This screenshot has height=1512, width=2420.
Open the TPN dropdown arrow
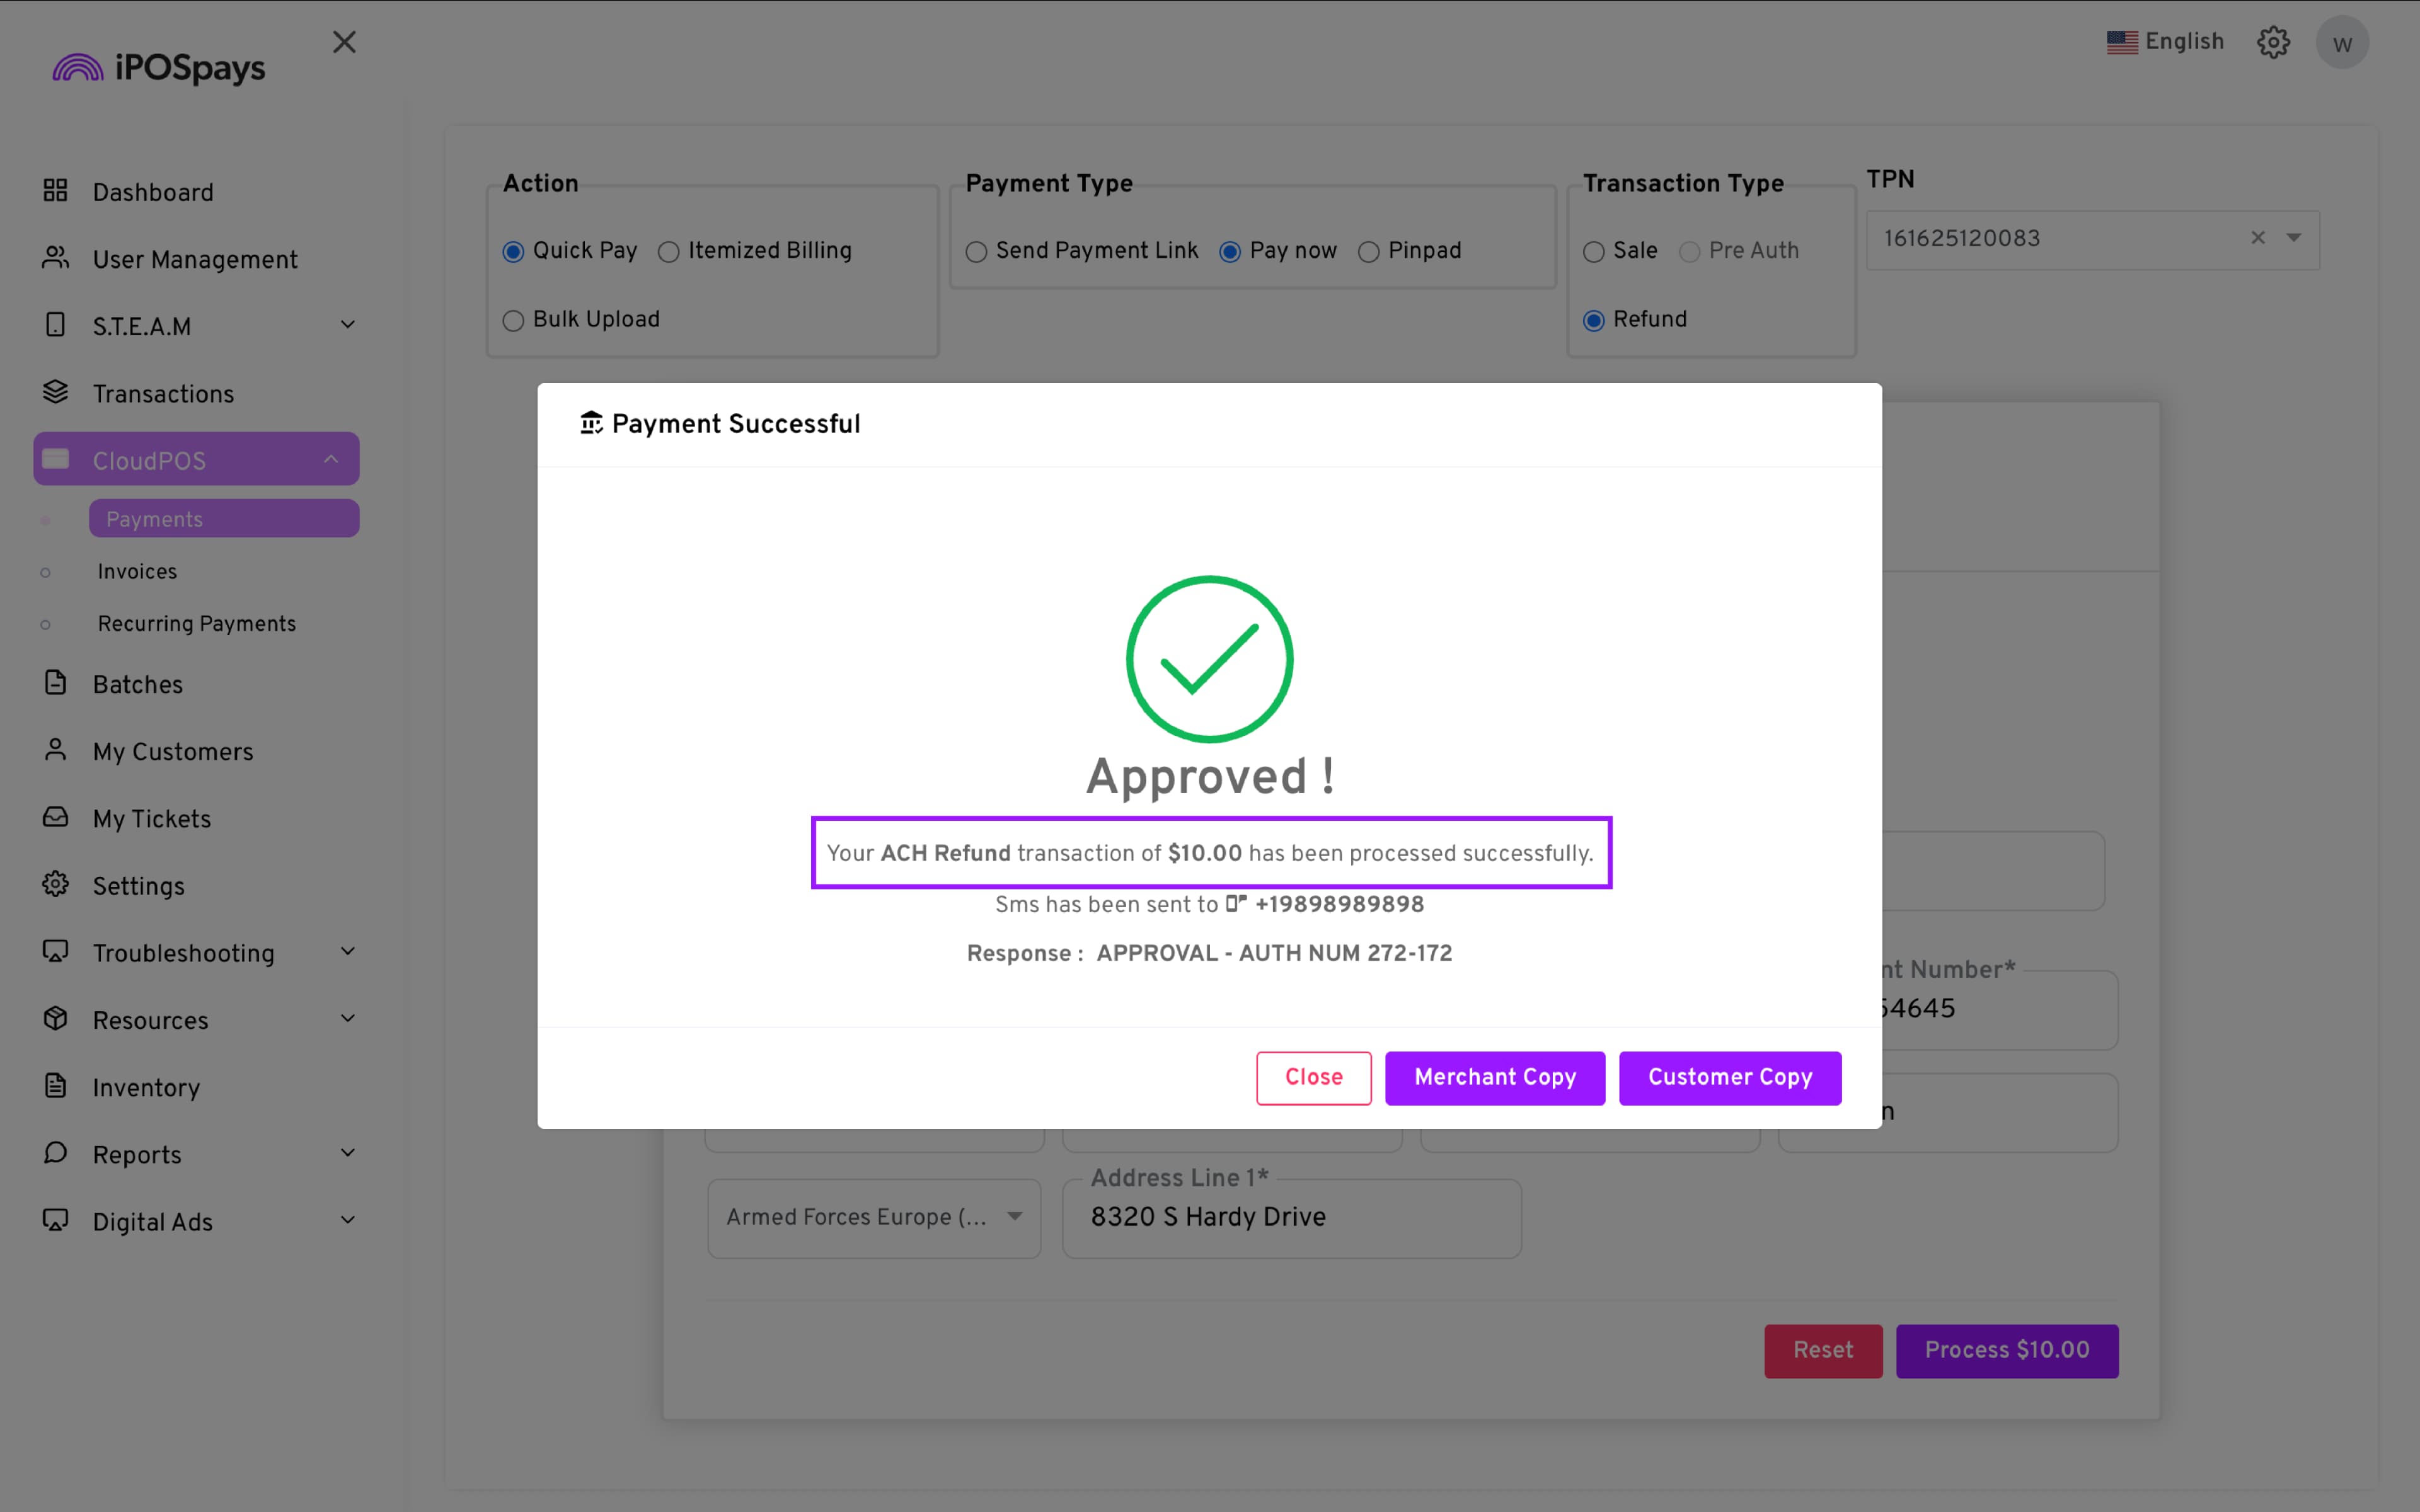pyautogui.click(x=2294, y=238)
